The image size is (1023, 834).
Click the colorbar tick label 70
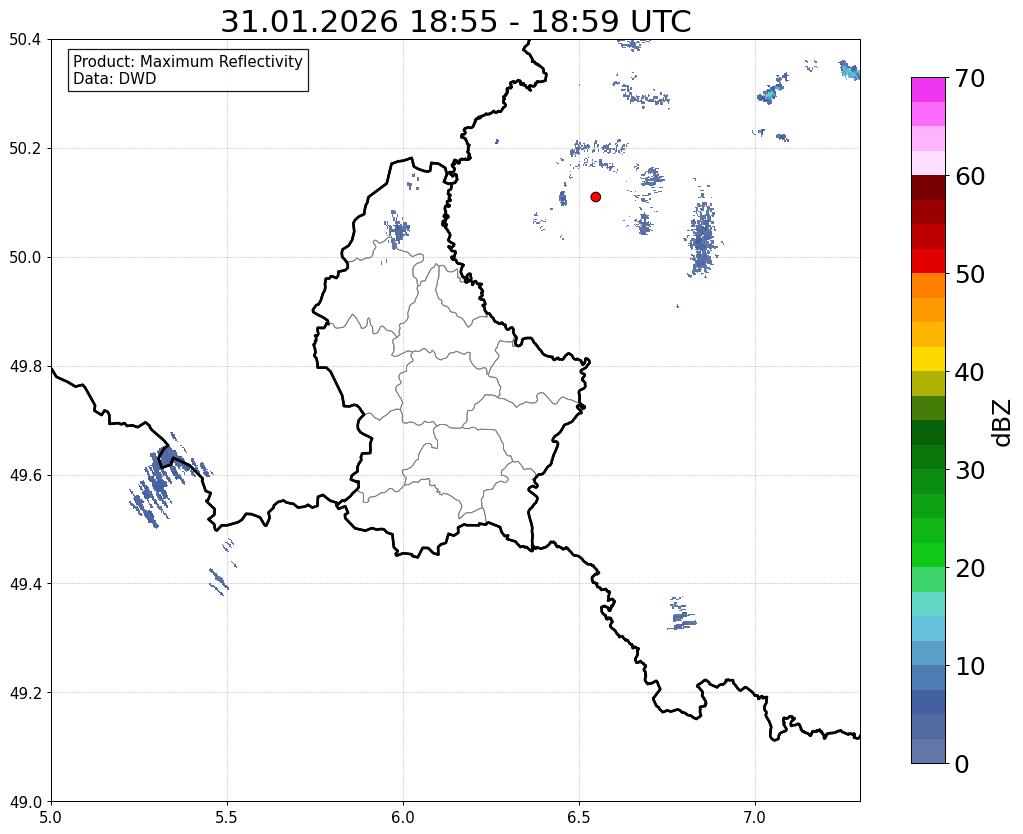(x=970, y=78)
